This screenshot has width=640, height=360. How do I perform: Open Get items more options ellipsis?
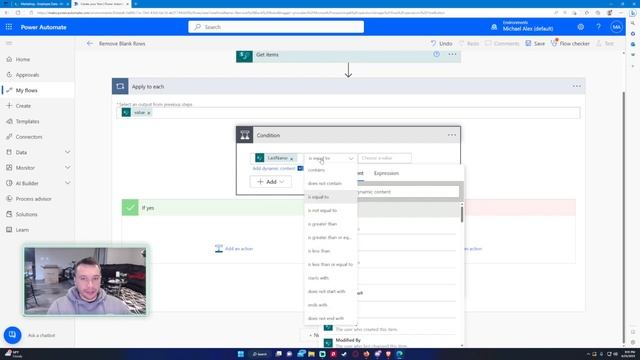(x=452, y=54)
